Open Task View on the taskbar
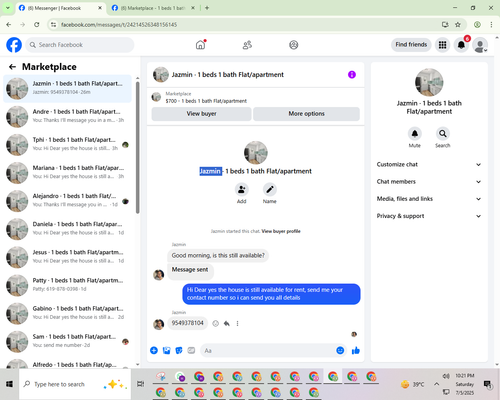The height and width of the screenshot is (400, 500). point(140,384)
